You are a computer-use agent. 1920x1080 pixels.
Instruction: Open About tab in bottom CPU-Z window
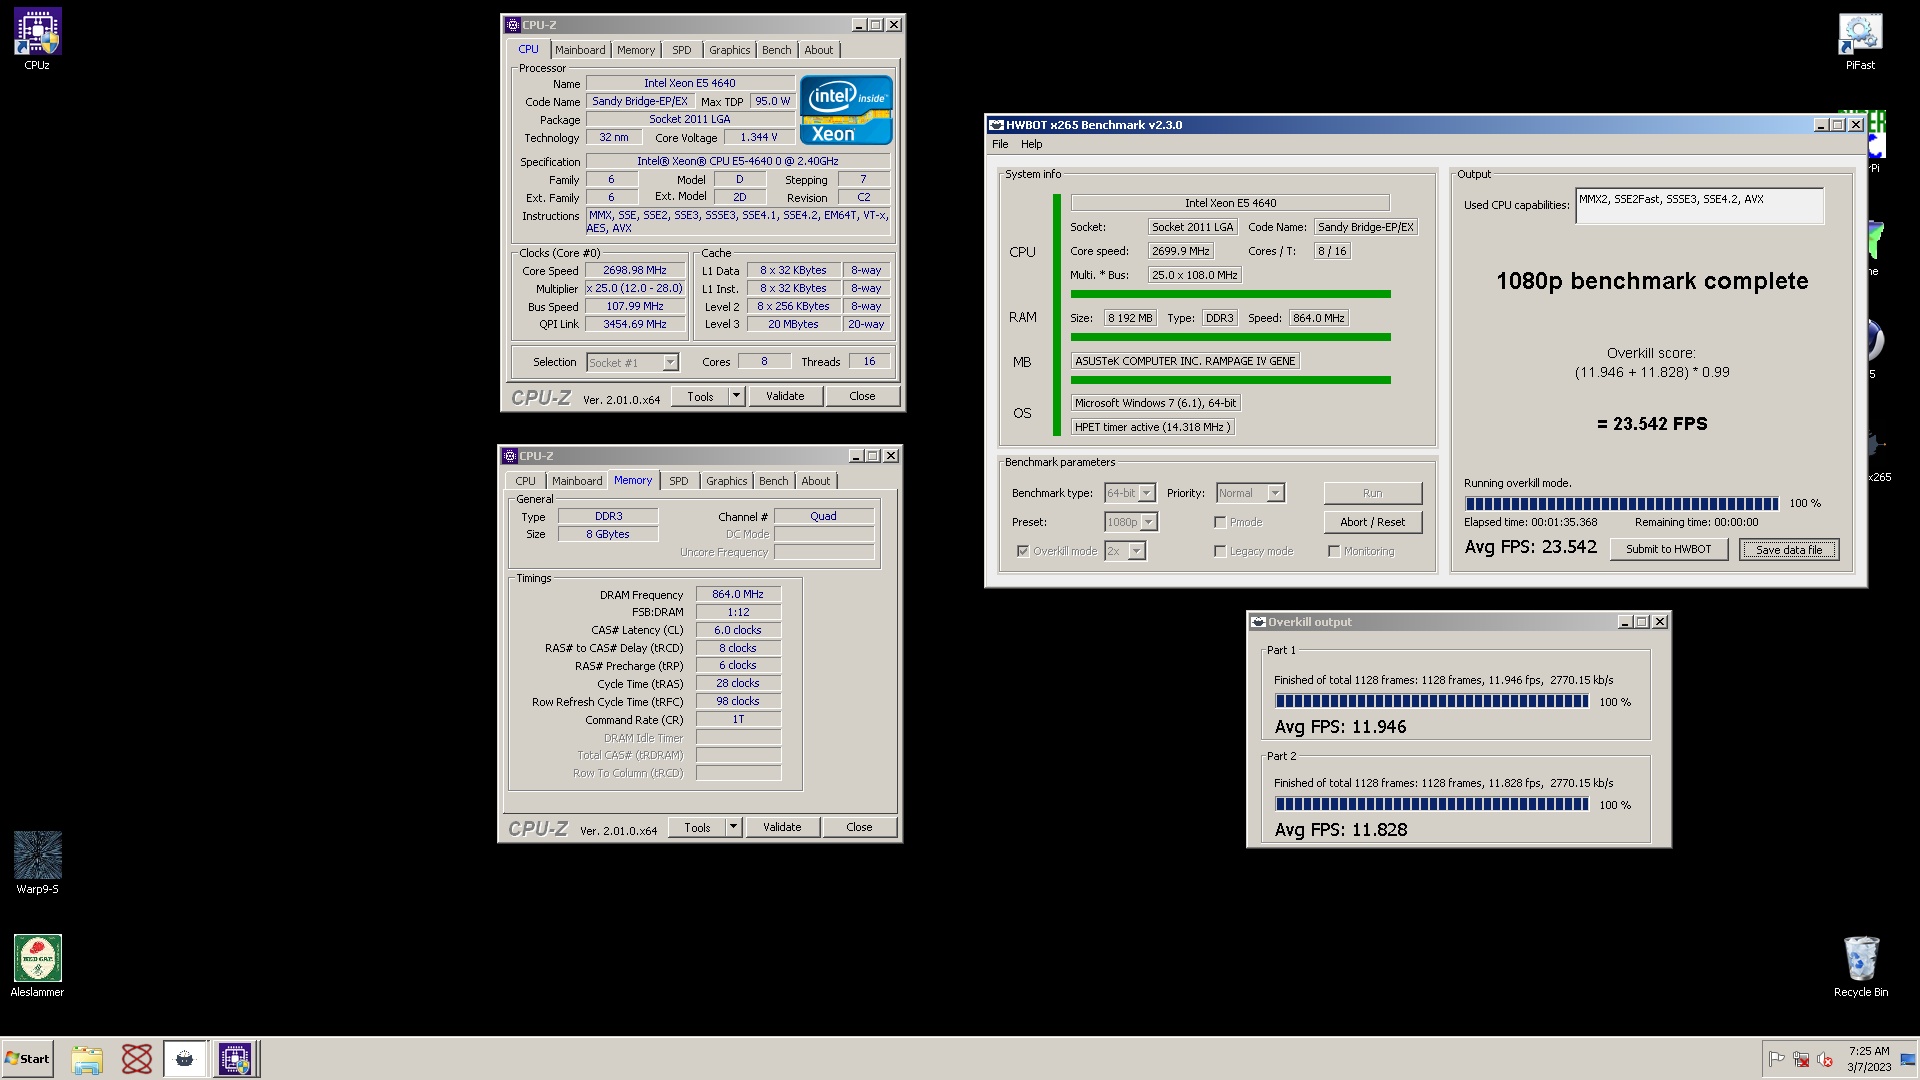tap(815, 481)
